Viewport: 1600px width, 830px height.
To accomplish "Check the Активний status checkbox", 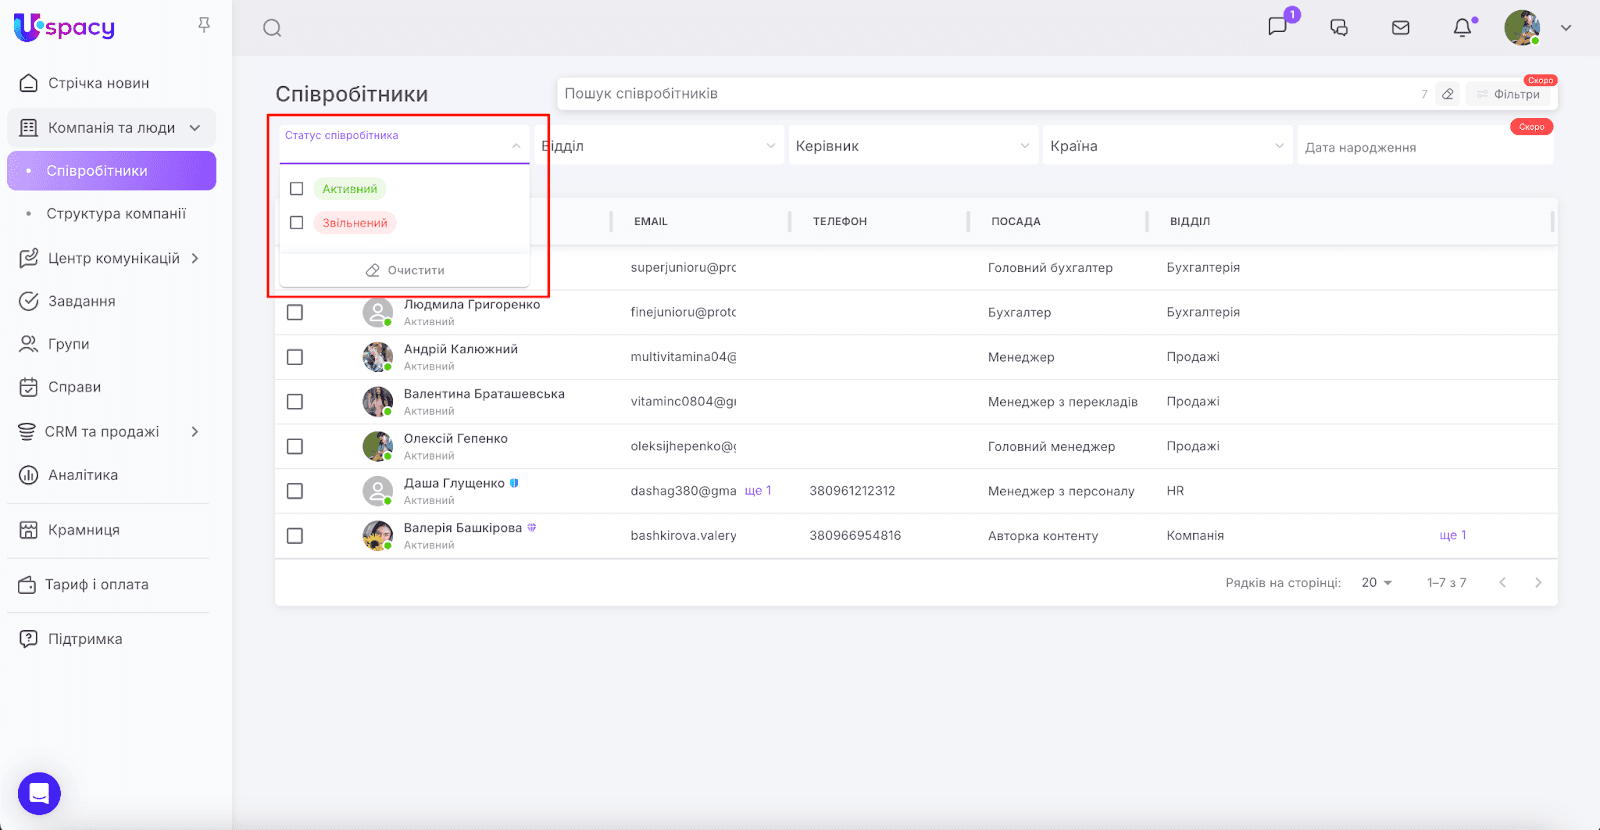I will (297, 189).
